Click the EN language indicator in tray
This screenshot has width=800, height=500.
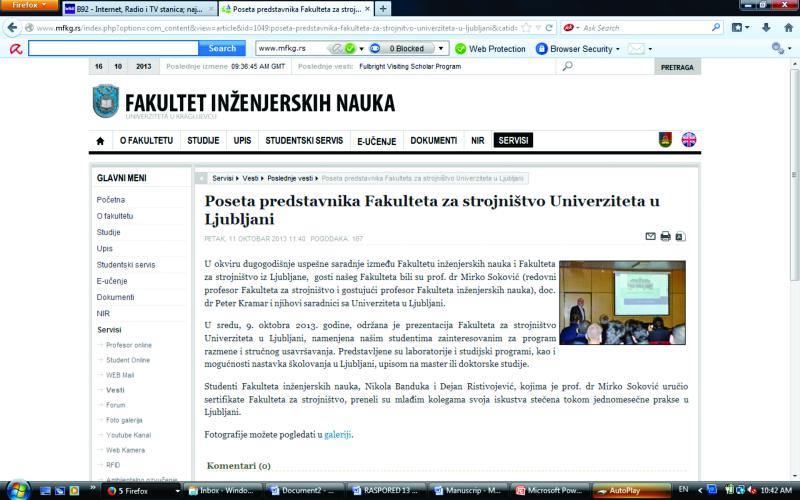coord(684,489)
